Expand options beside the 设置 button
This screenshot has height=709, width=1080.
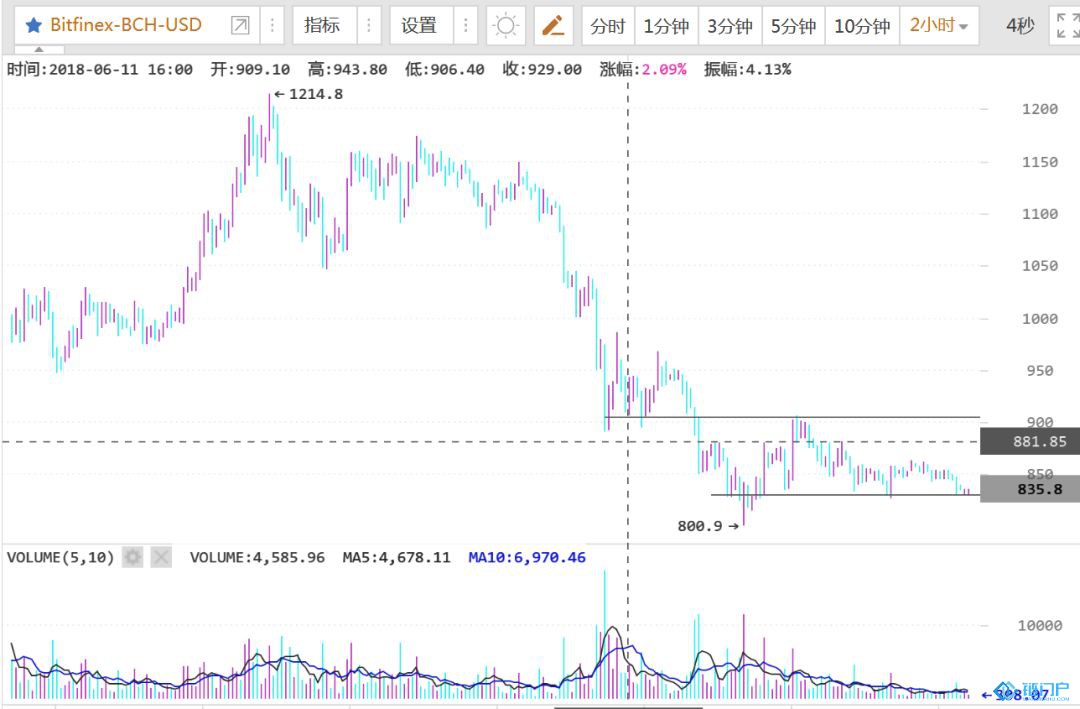[x=465, y=26]
